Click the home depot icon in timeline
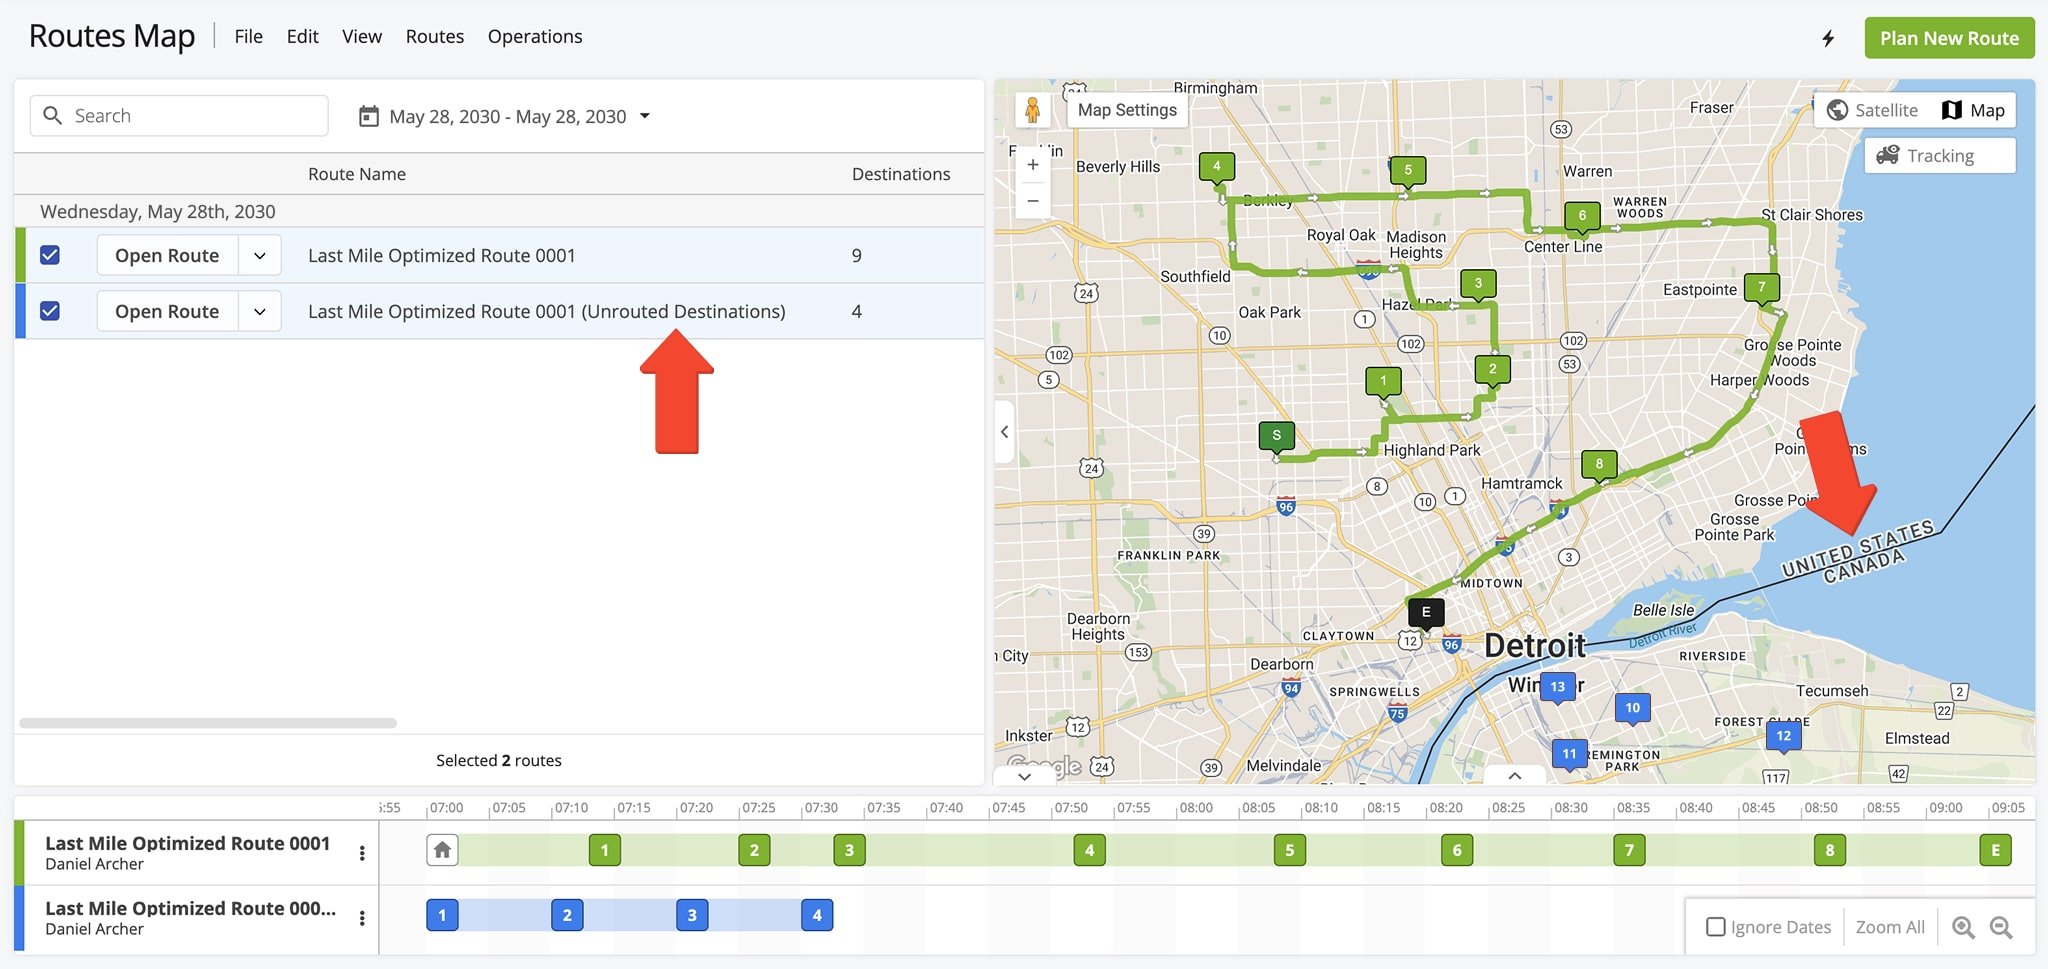 click(442, 850)
